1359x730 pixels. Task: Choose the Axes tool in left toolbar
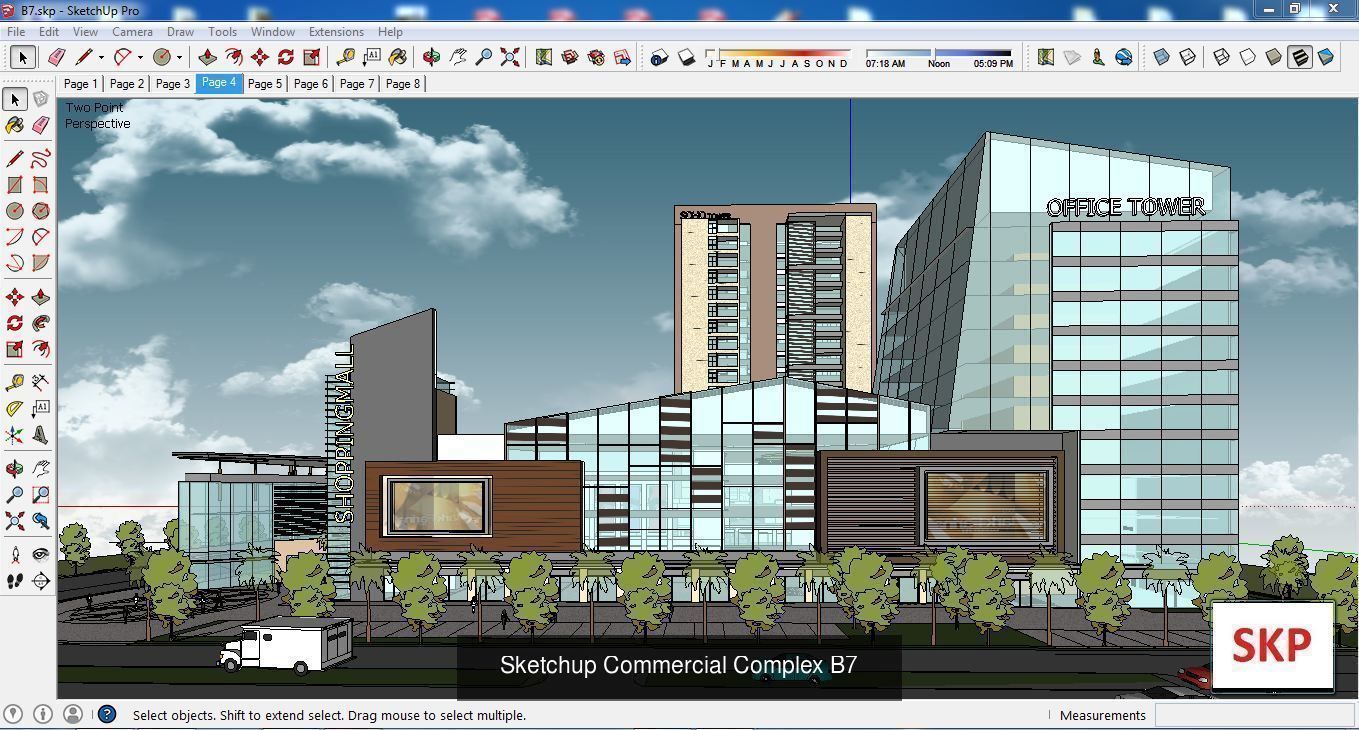click(15, 435)
